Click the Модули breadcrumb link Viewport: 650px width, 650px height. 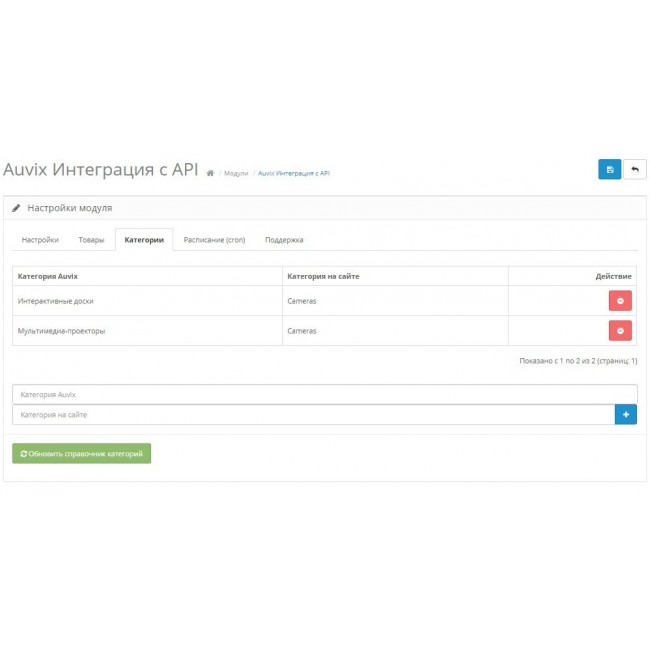(236, 173)
